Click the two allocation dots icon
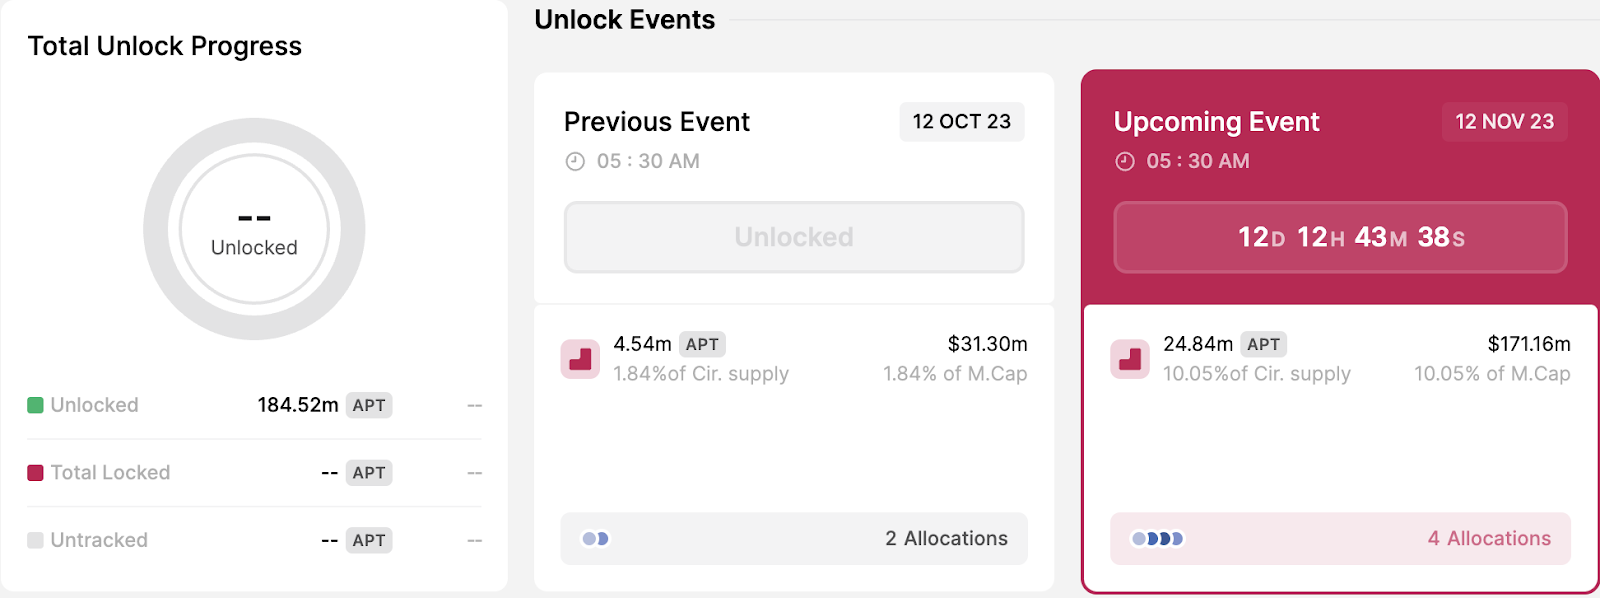This screenshot has height=598, width=1600. coord(595,539)
